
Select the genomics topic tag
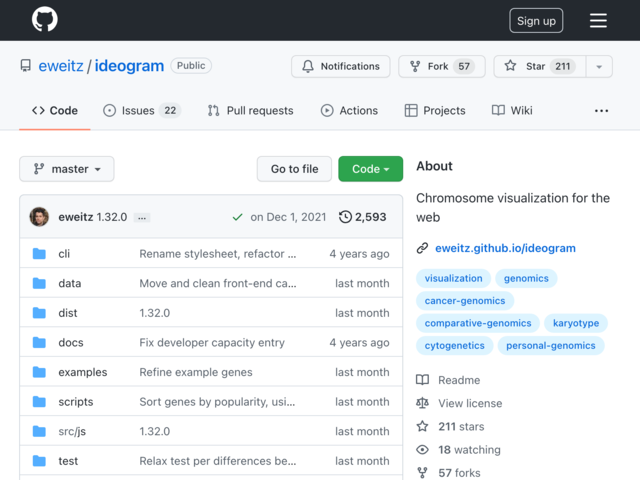tap(526, 278)
